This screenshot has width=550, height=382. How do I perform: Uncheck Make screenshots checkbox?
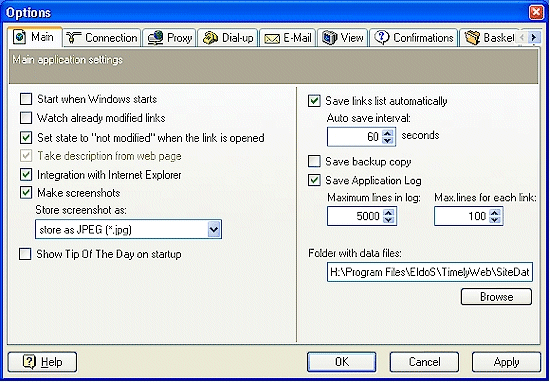point(26,193)
